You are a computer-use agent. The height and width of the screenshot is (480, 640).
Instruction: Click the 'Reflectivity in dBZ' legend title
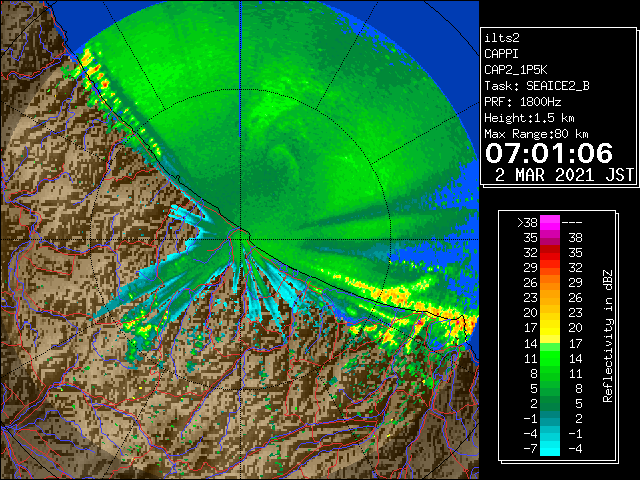(x=607, y=336)
